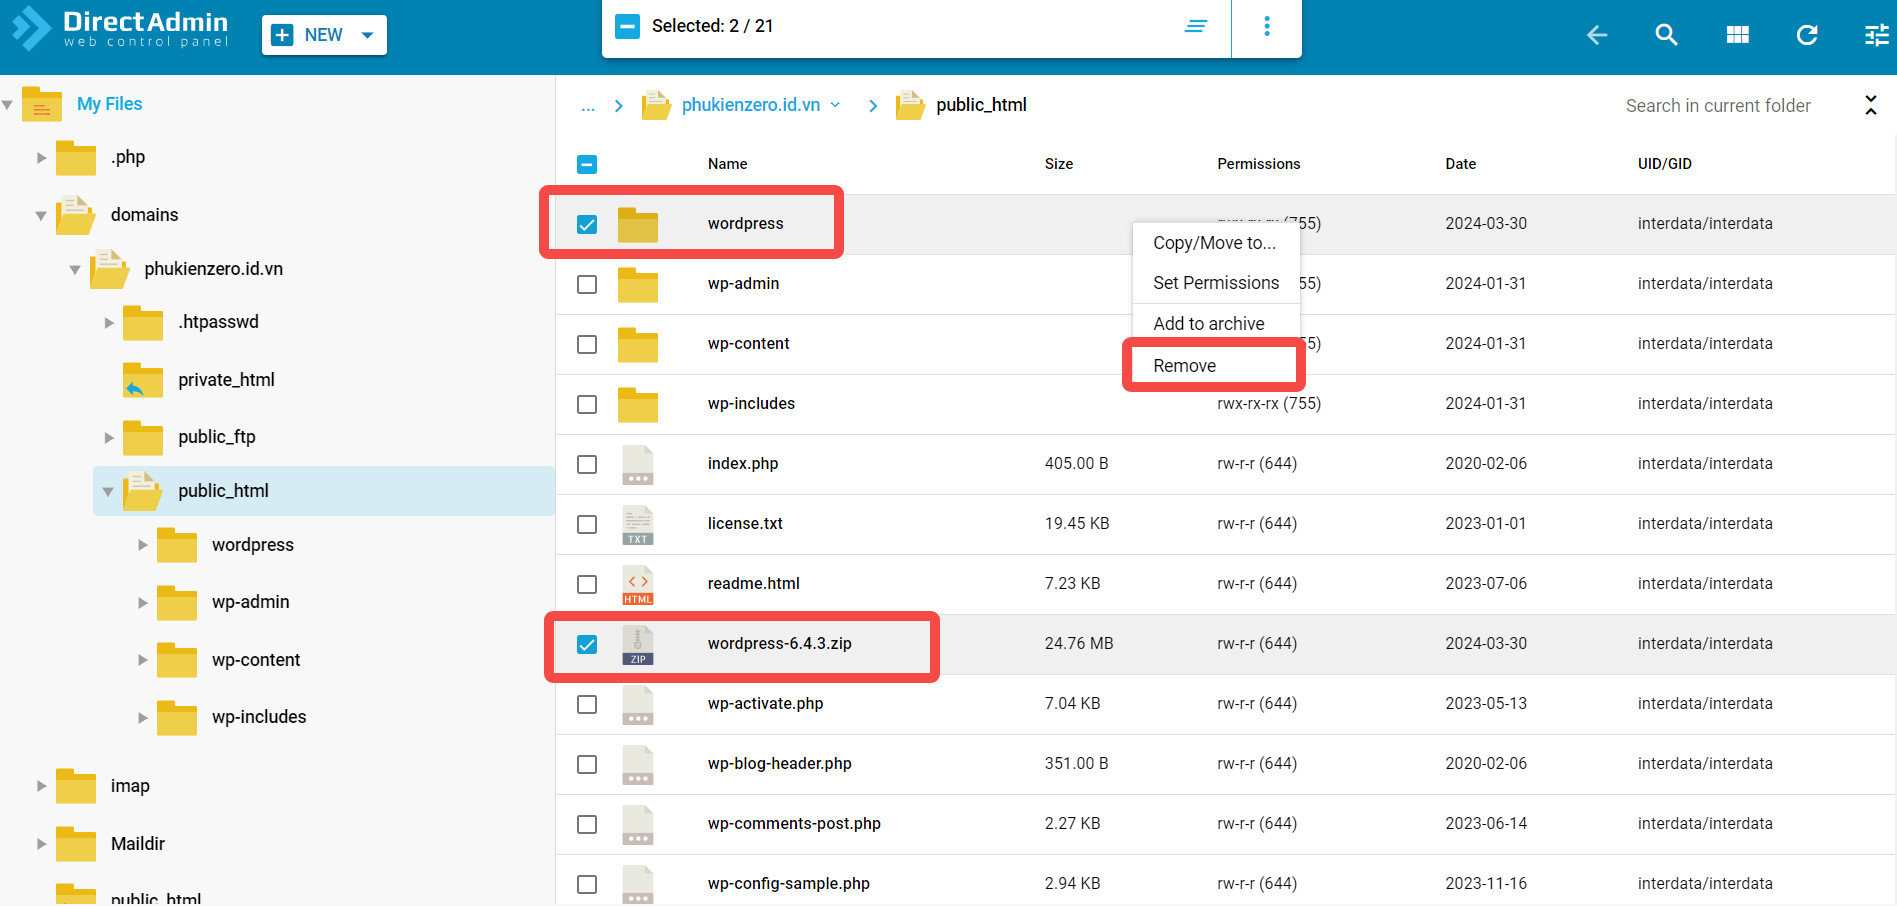Click wp-admin folder icon in file list

point(638,284)
